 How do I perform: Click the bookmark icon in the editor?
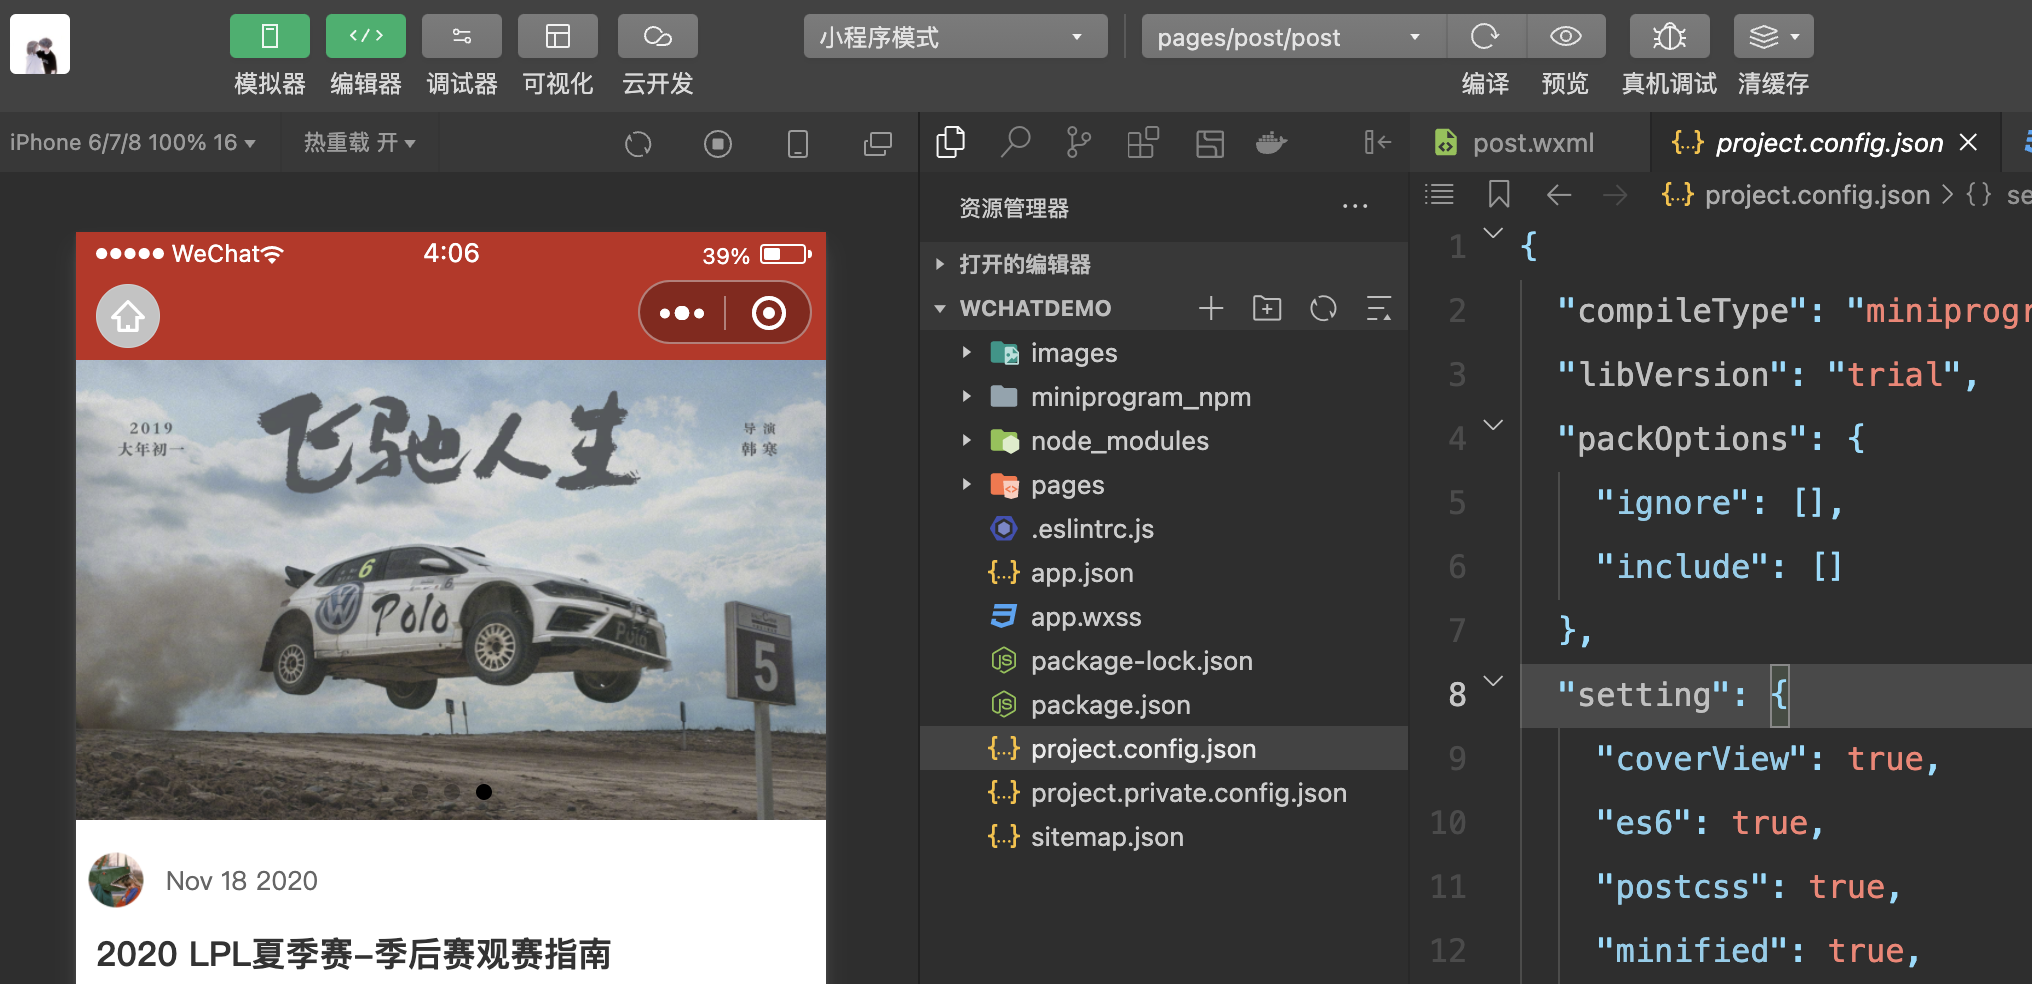tap(1499, 194)
